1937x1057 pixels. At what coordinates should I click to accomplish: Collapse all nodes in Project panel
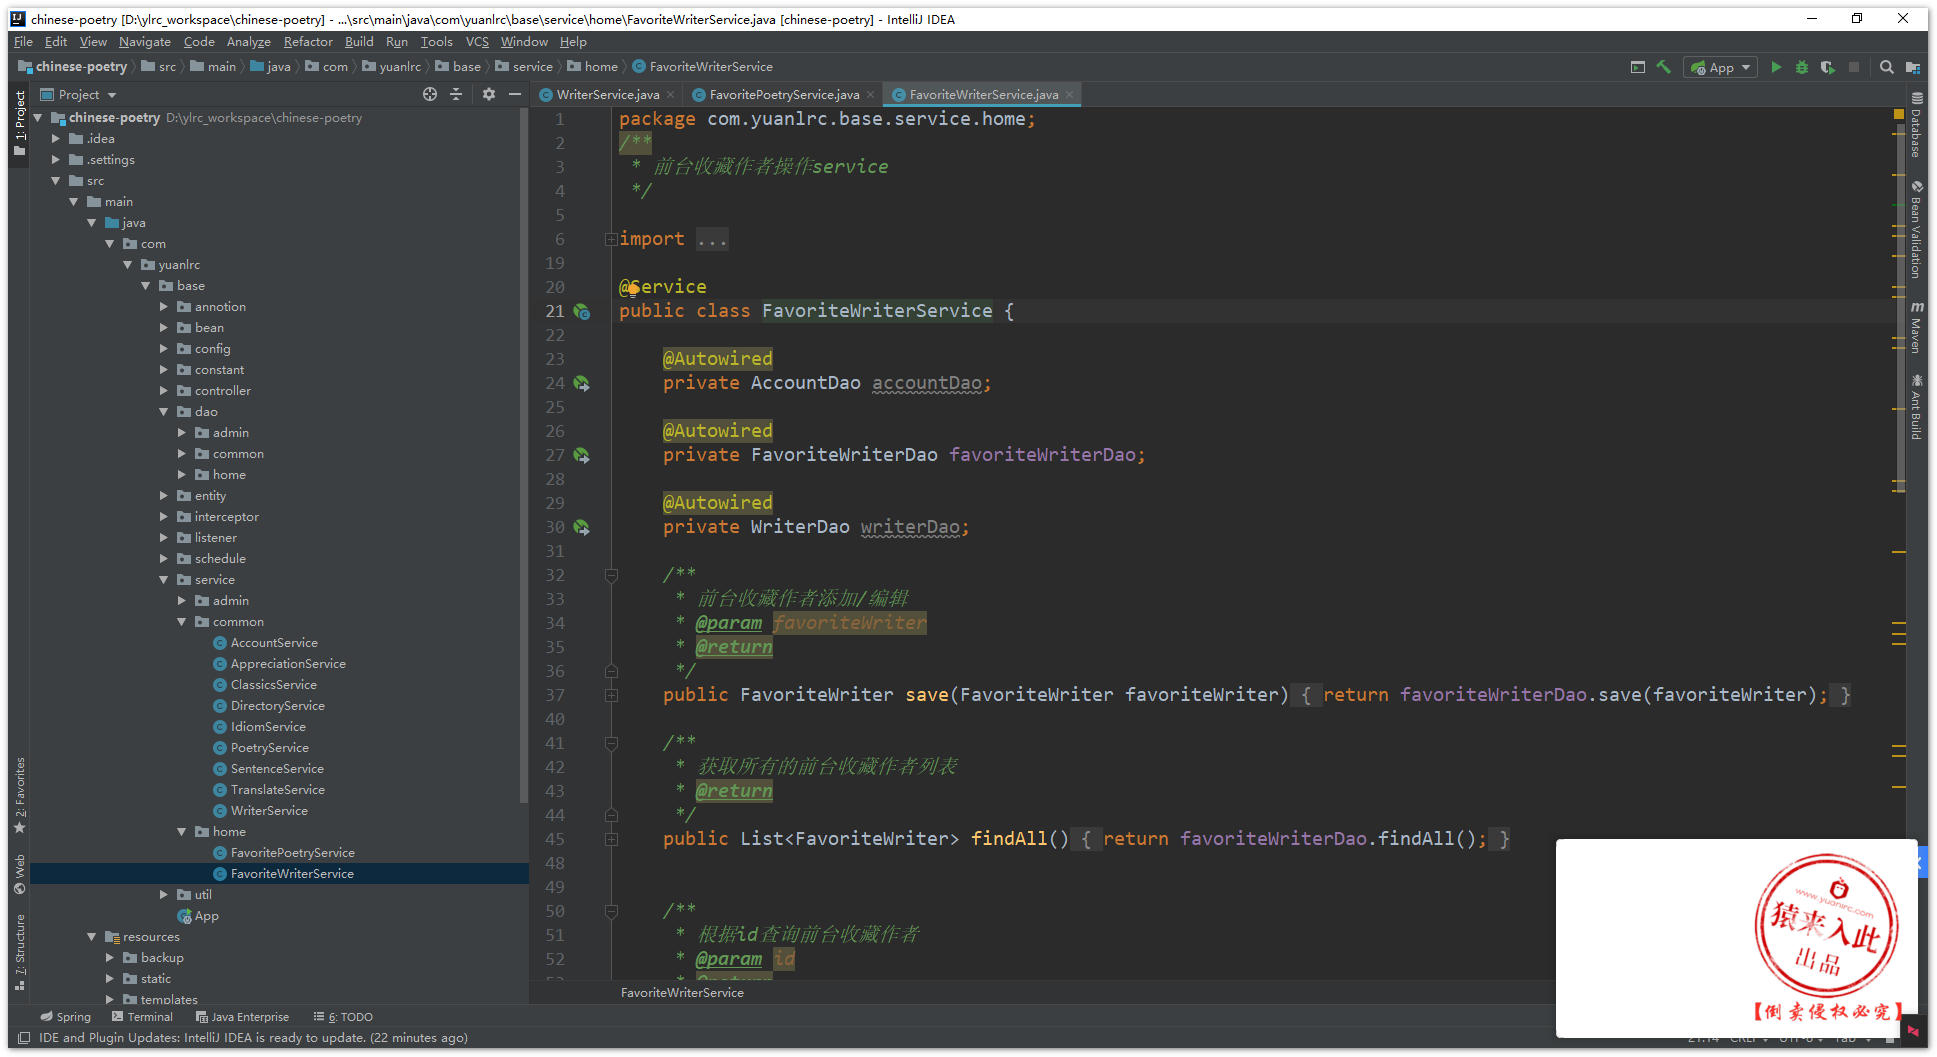456,94
